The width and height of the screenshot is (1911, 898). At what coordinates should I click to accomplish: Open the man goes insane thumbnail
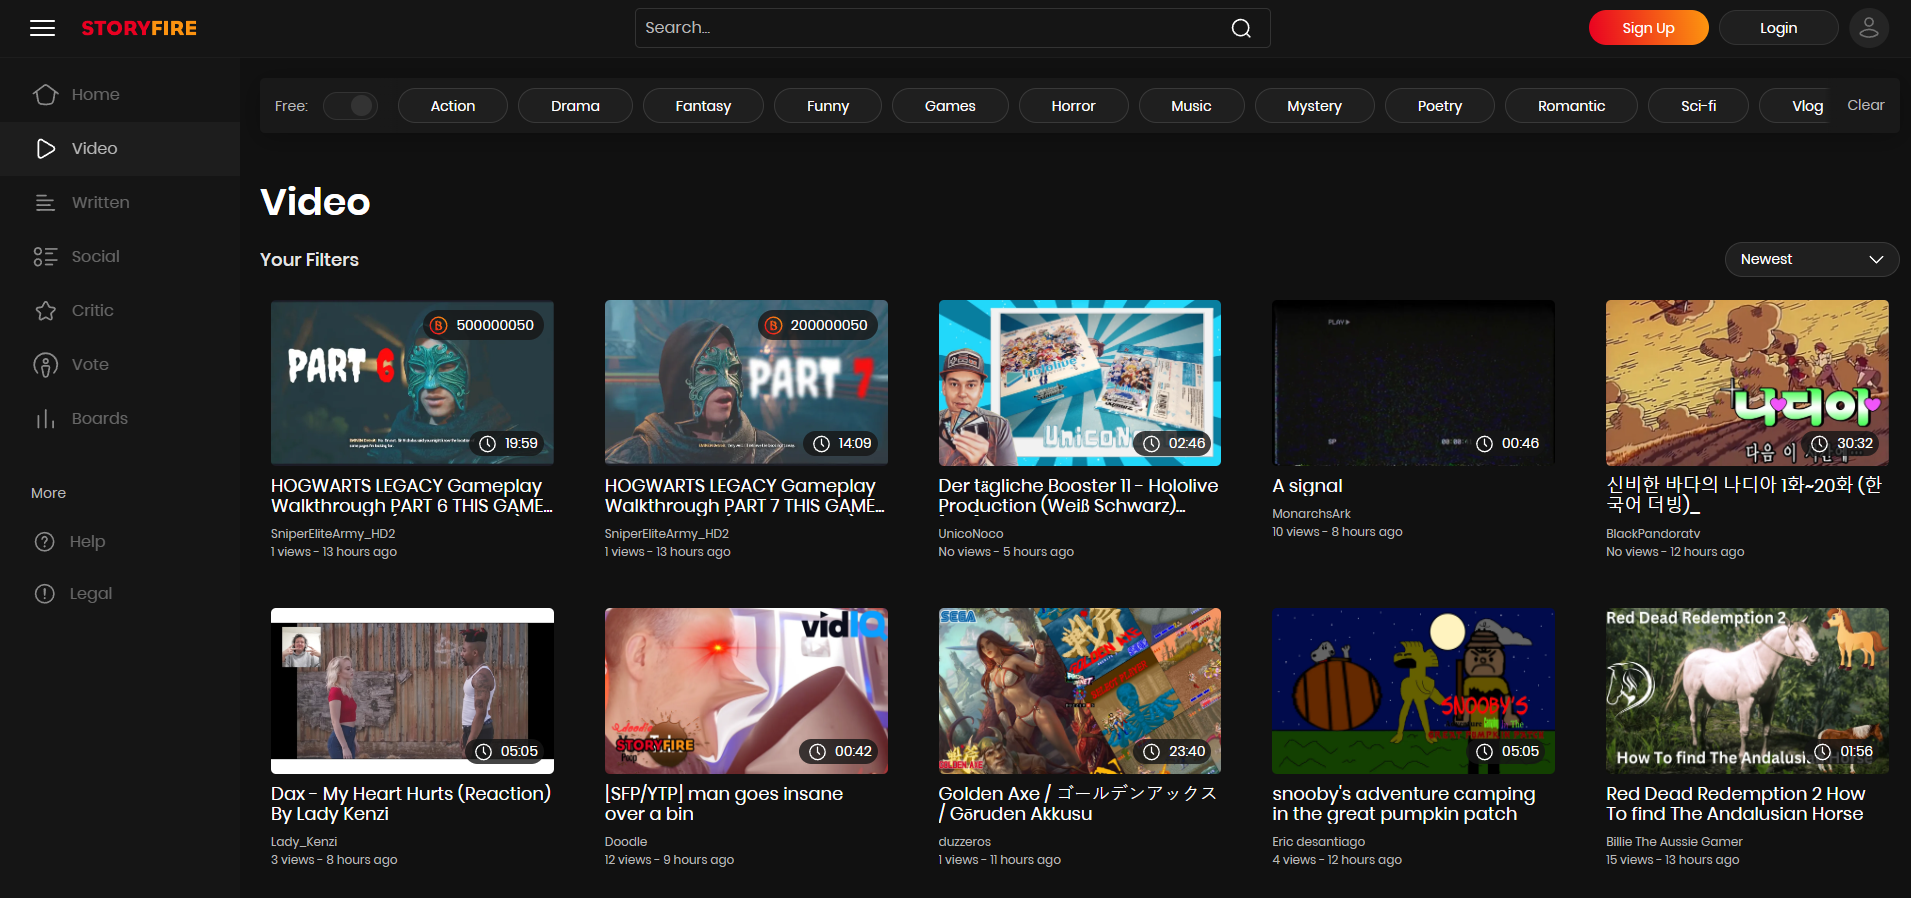click(746, 691)
